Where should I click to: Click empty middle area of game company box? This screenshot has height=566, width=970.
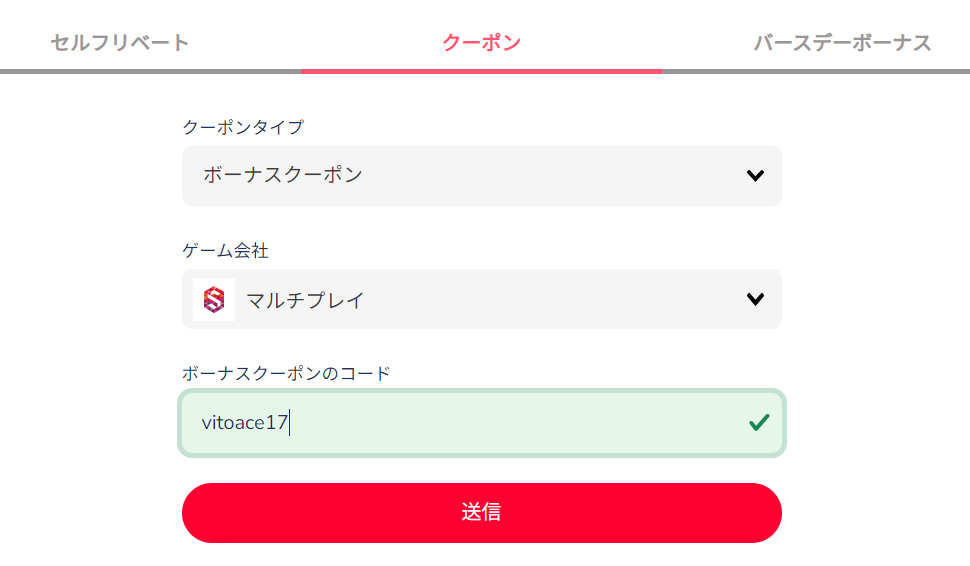pyautogui.click(x=550, y=299)
